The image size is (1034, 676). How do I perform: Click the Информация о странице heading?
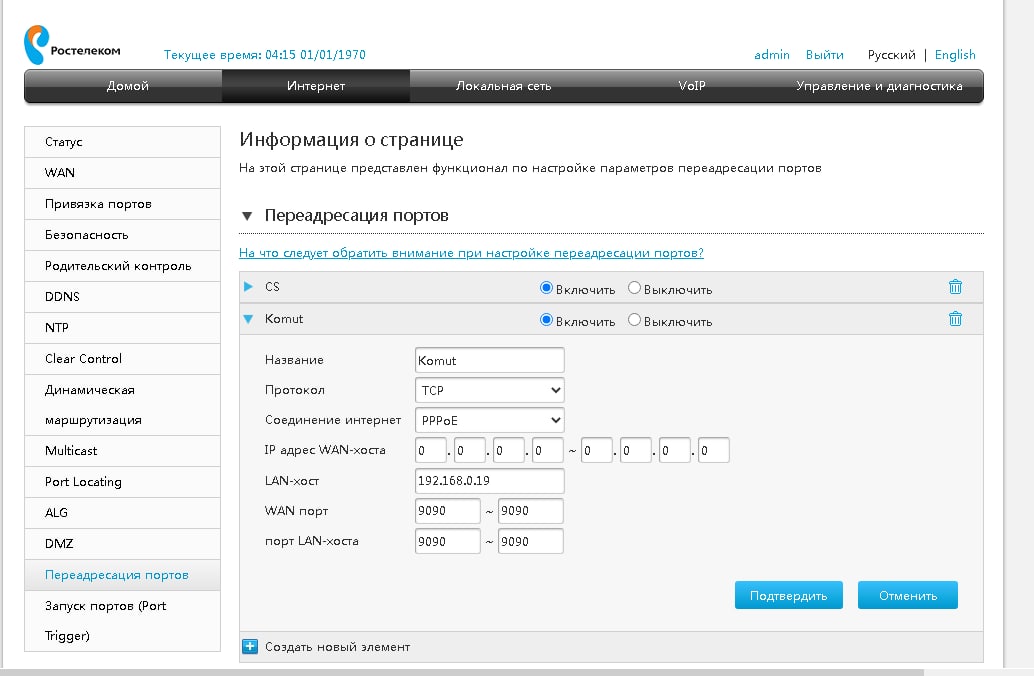pyautogui.click(x=351, y=140)
